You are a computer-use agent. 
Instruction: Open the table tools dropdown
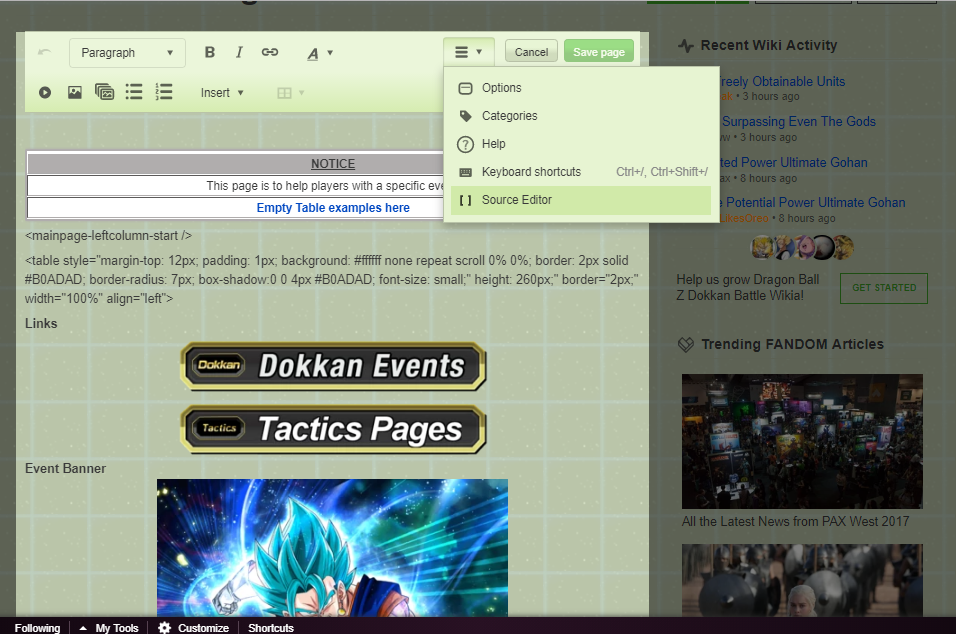click(291, 93)
